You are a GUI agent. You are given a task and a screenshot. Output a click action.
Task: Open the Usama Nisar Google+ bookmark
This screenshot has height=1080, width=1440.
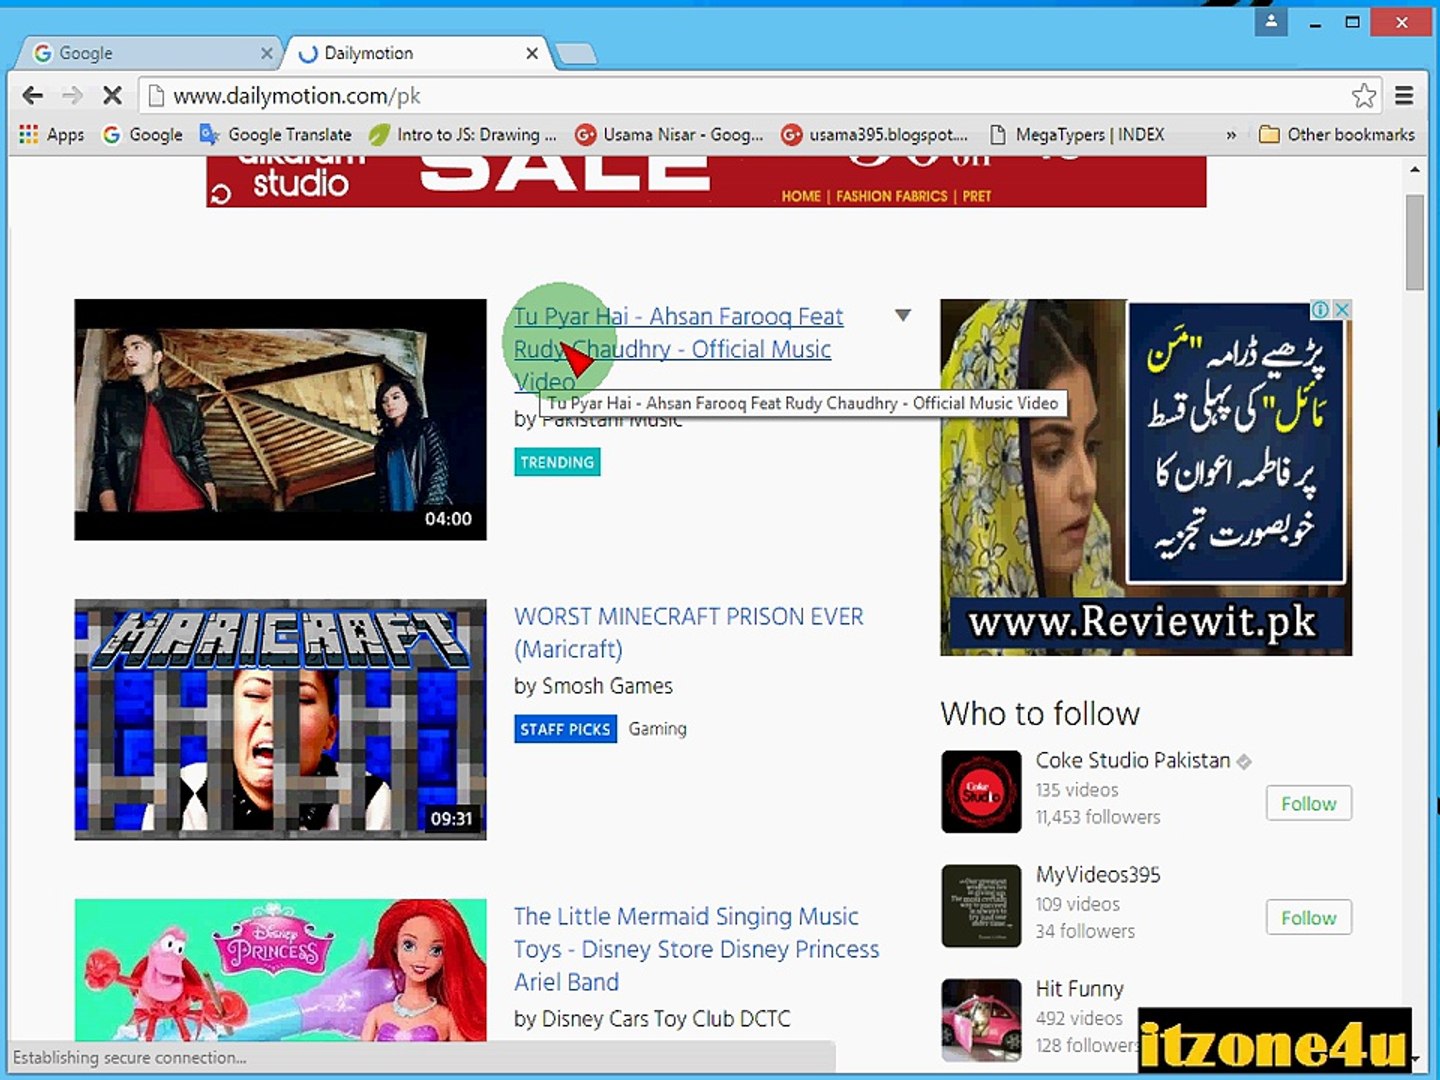pyautogui.click(x=669, y=135)
